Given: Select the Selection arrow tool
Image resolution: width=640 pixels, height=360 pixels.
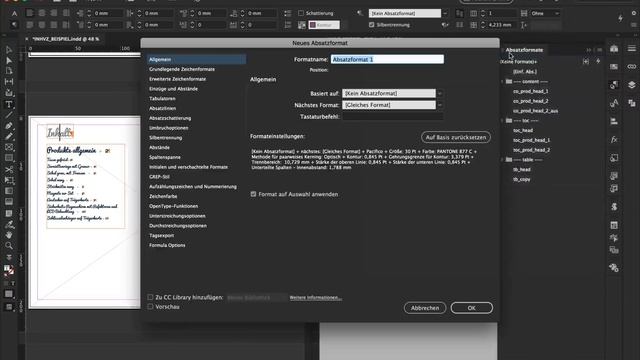Looking at the screenshot, I should pos(9,50).
